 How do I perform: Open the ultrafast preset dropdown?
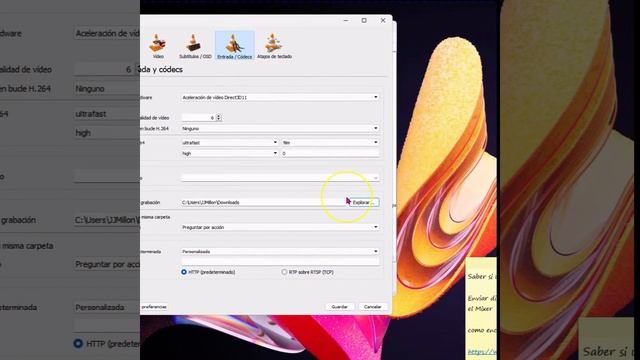pyautogui.click(x=230, y=142)
